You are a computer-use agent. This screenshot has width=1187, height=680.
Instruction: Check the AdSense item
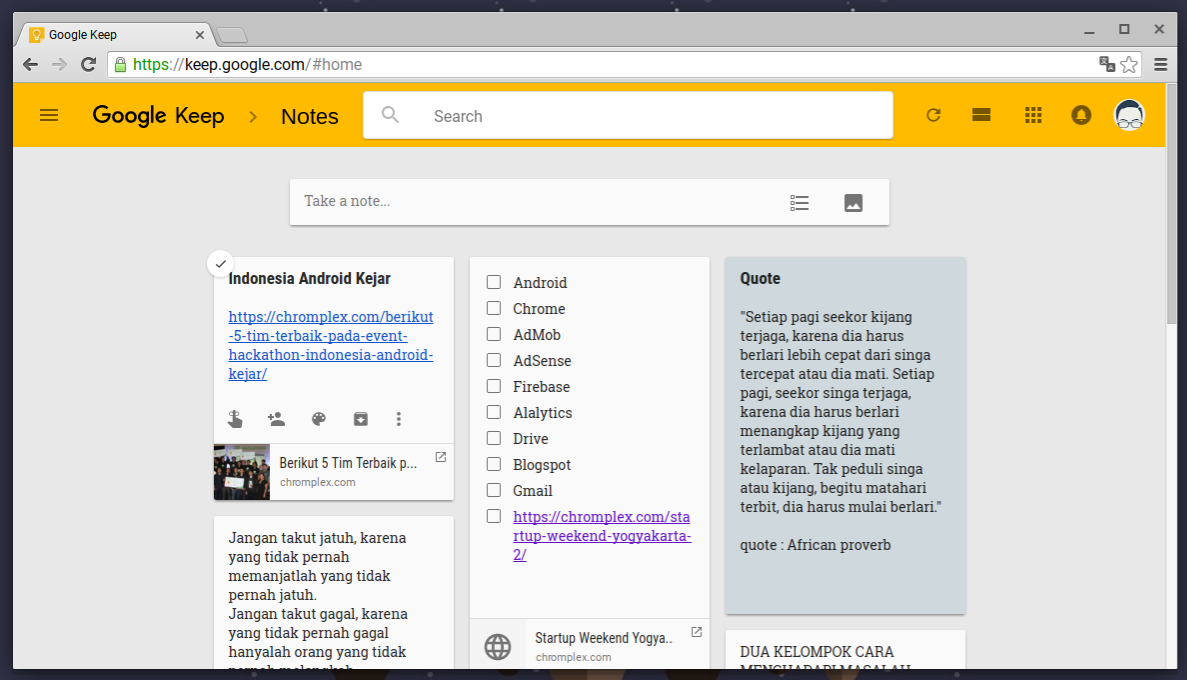pos(494,360)
